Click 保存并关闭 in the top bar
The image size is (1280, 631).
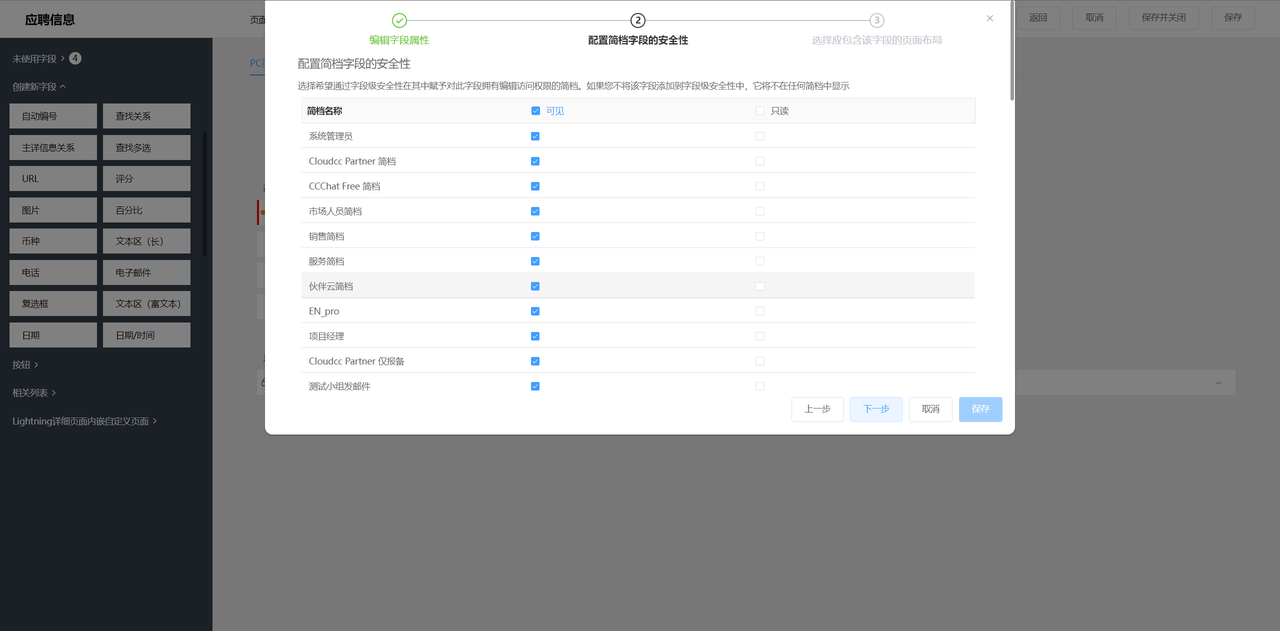pos(1163,18)
